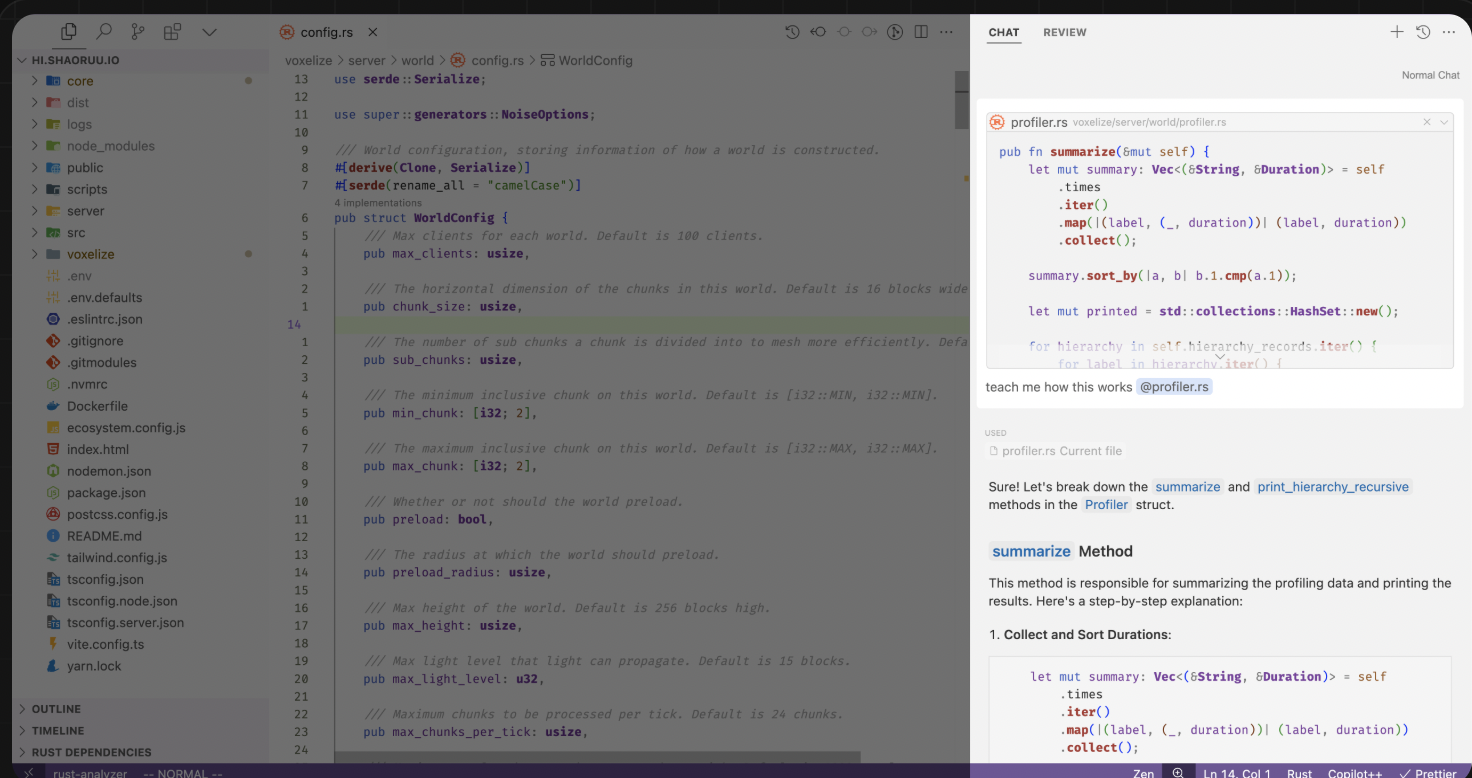
Task: Toggle Zen mode in the status bar
Action: click(1143, 773)
